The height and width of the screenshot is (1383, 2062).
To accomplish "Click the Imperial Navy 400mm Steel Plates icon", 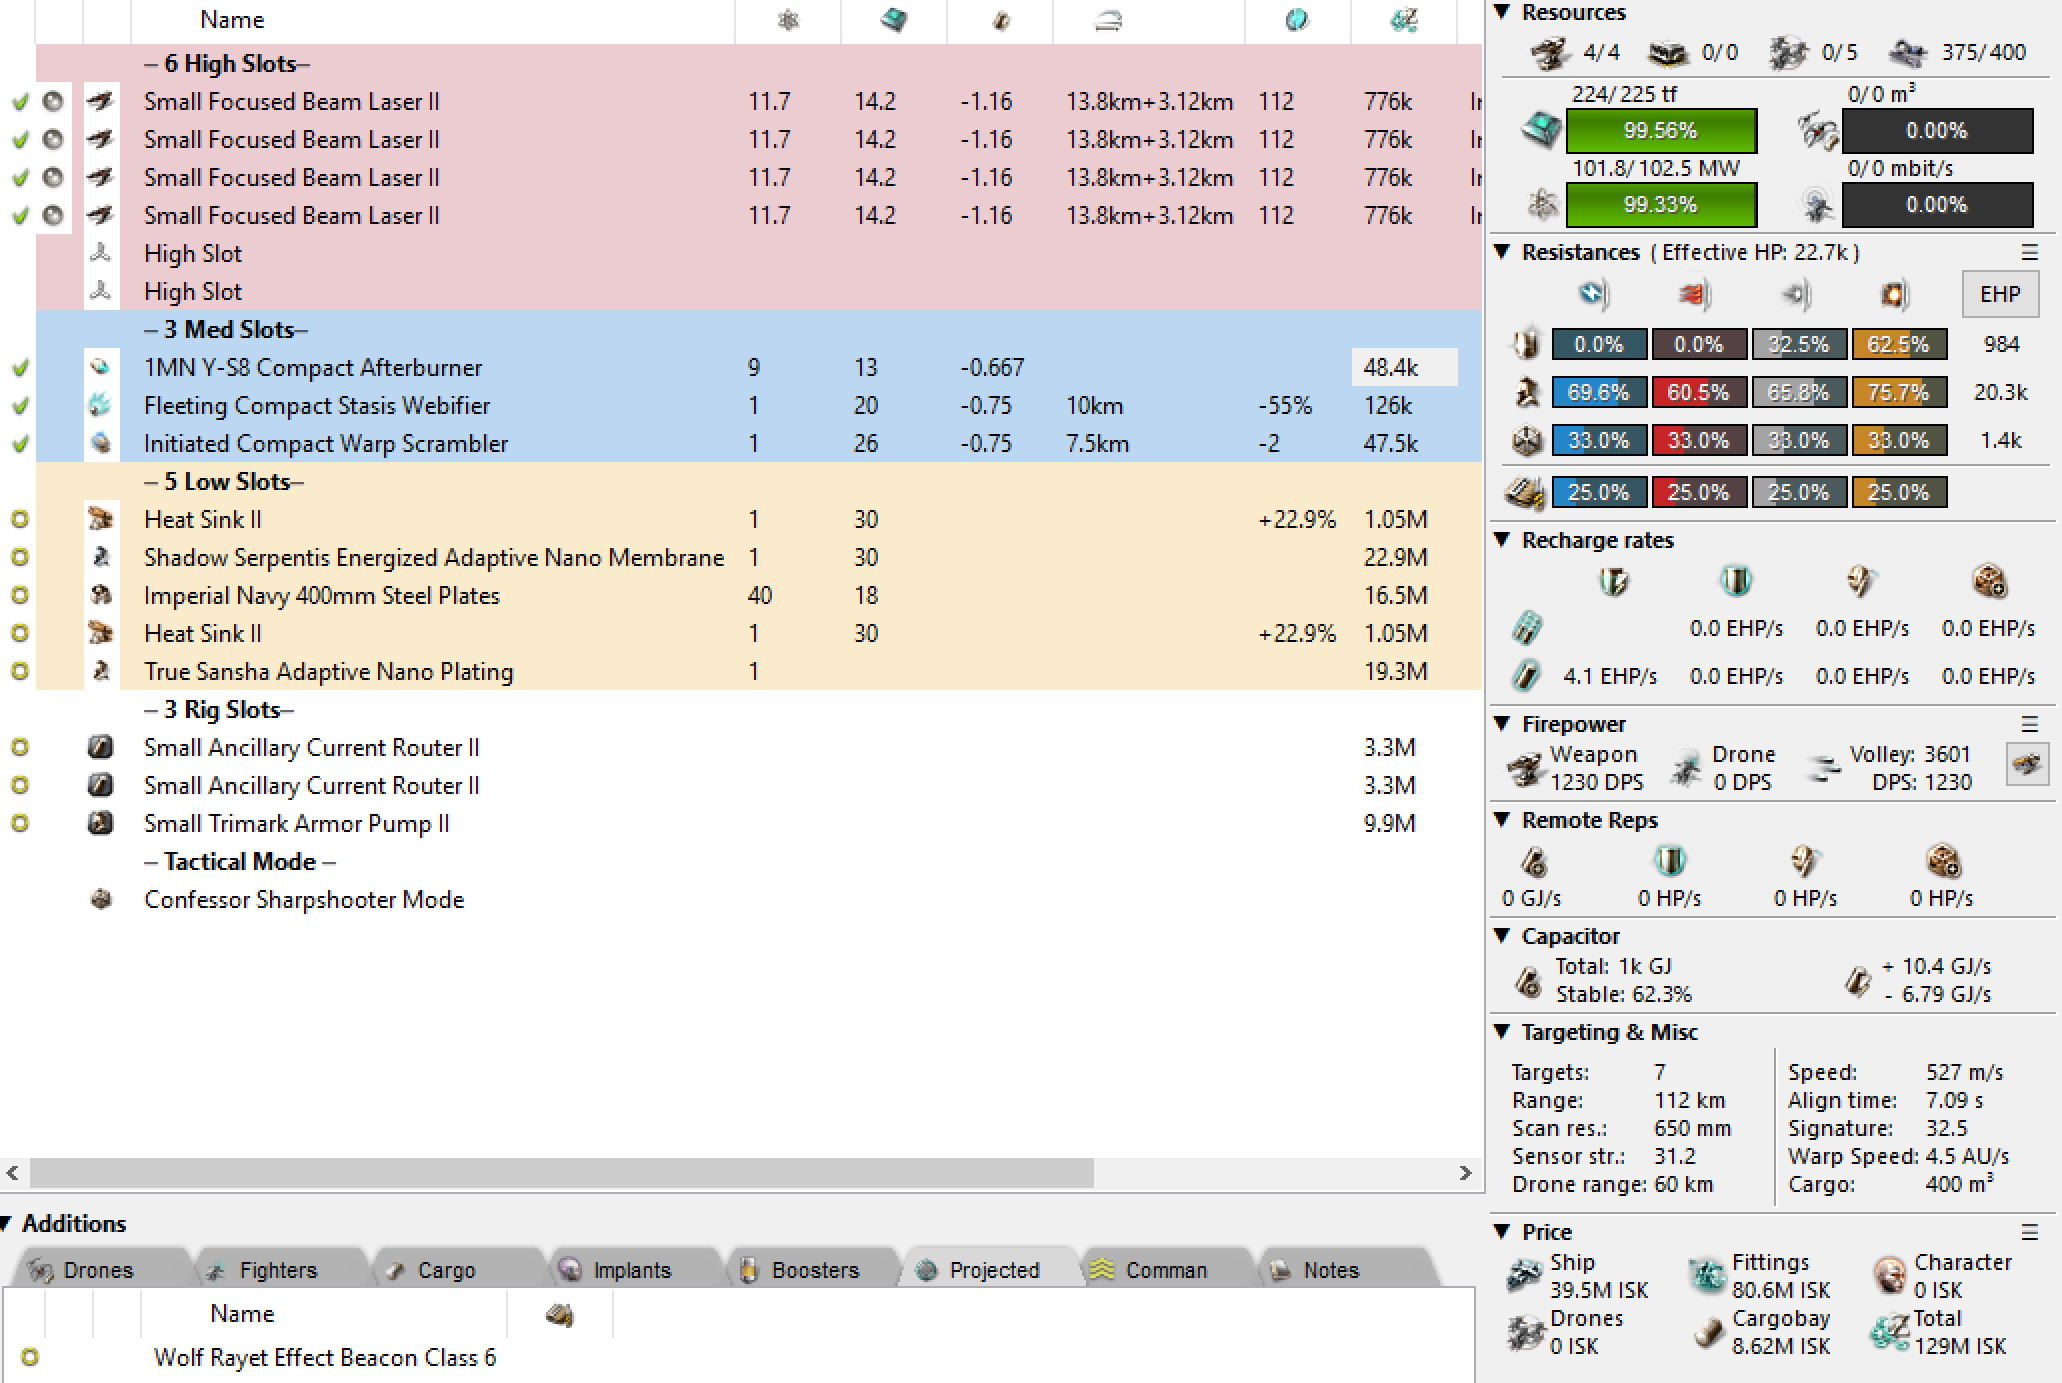I will (x=100, y=595).
